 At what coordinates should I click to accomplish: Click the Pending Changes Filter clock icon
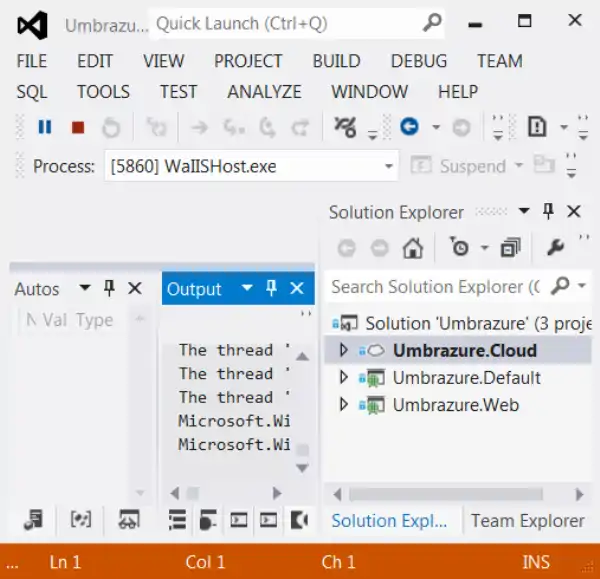(x=459, y=247)
